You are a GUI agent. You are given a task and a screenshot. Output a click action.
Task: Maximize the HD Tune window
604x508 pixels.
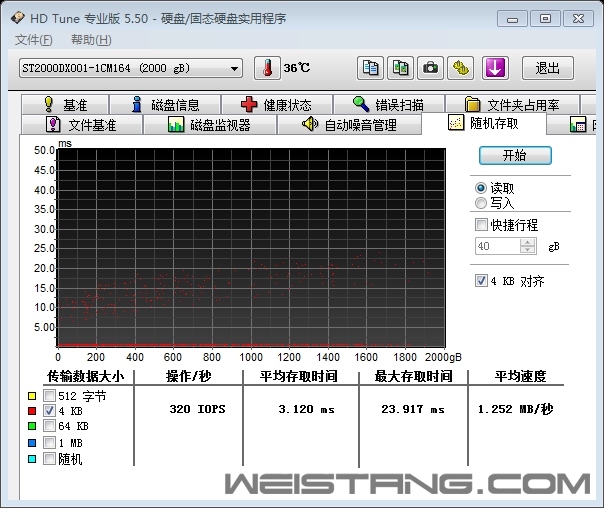click(x=545, y=18)
